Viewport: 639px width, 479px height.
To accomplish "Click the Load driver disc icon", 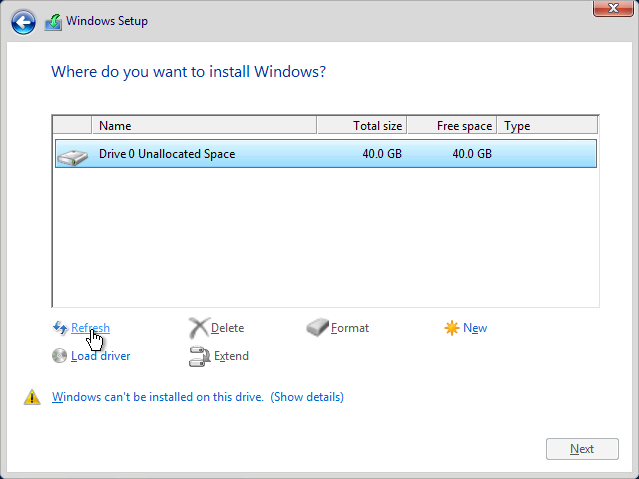I will [x=59, y=356].
